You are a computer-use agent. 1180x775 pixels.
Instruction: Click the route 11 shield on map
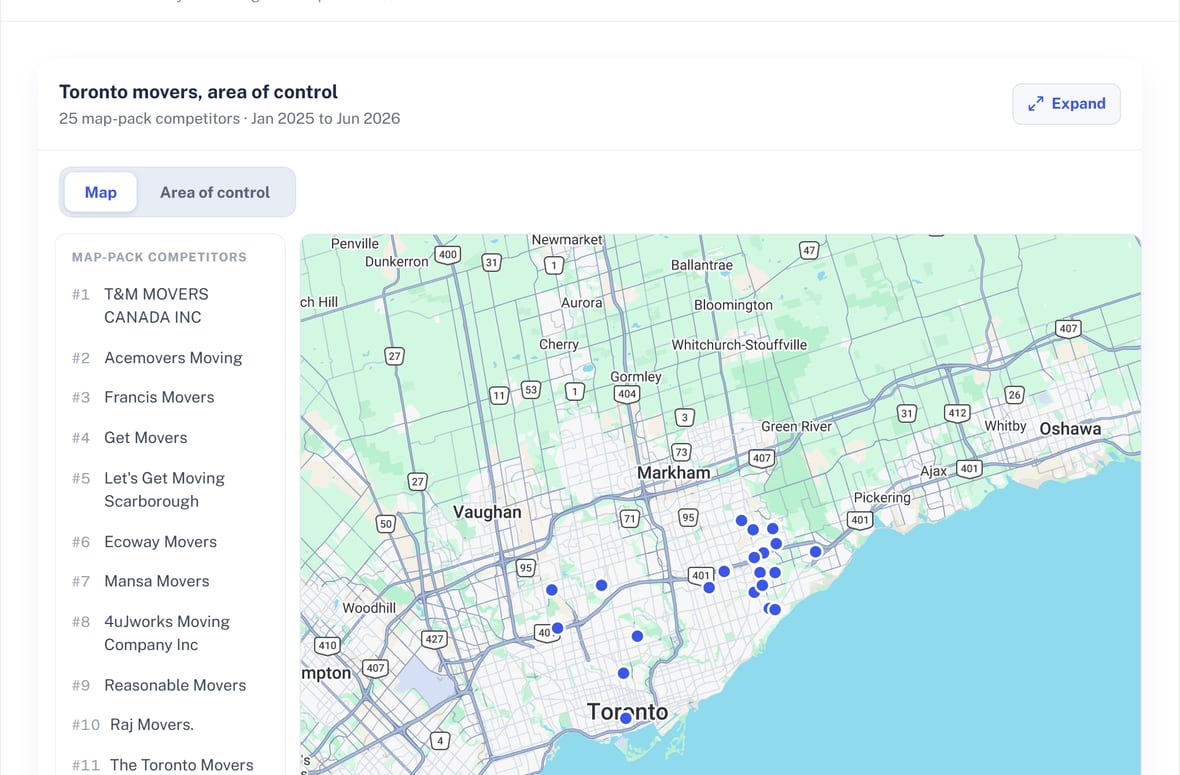click(x=499, y=395)
